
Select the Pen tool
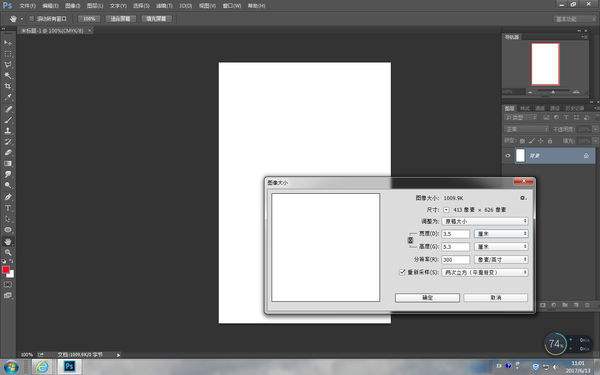tap(8, 197)
